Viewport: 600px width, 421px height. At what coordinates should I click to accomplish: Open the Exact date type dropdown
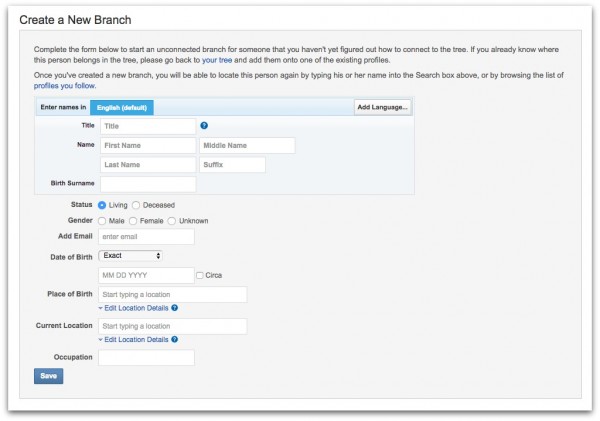(x=130, y=256)
